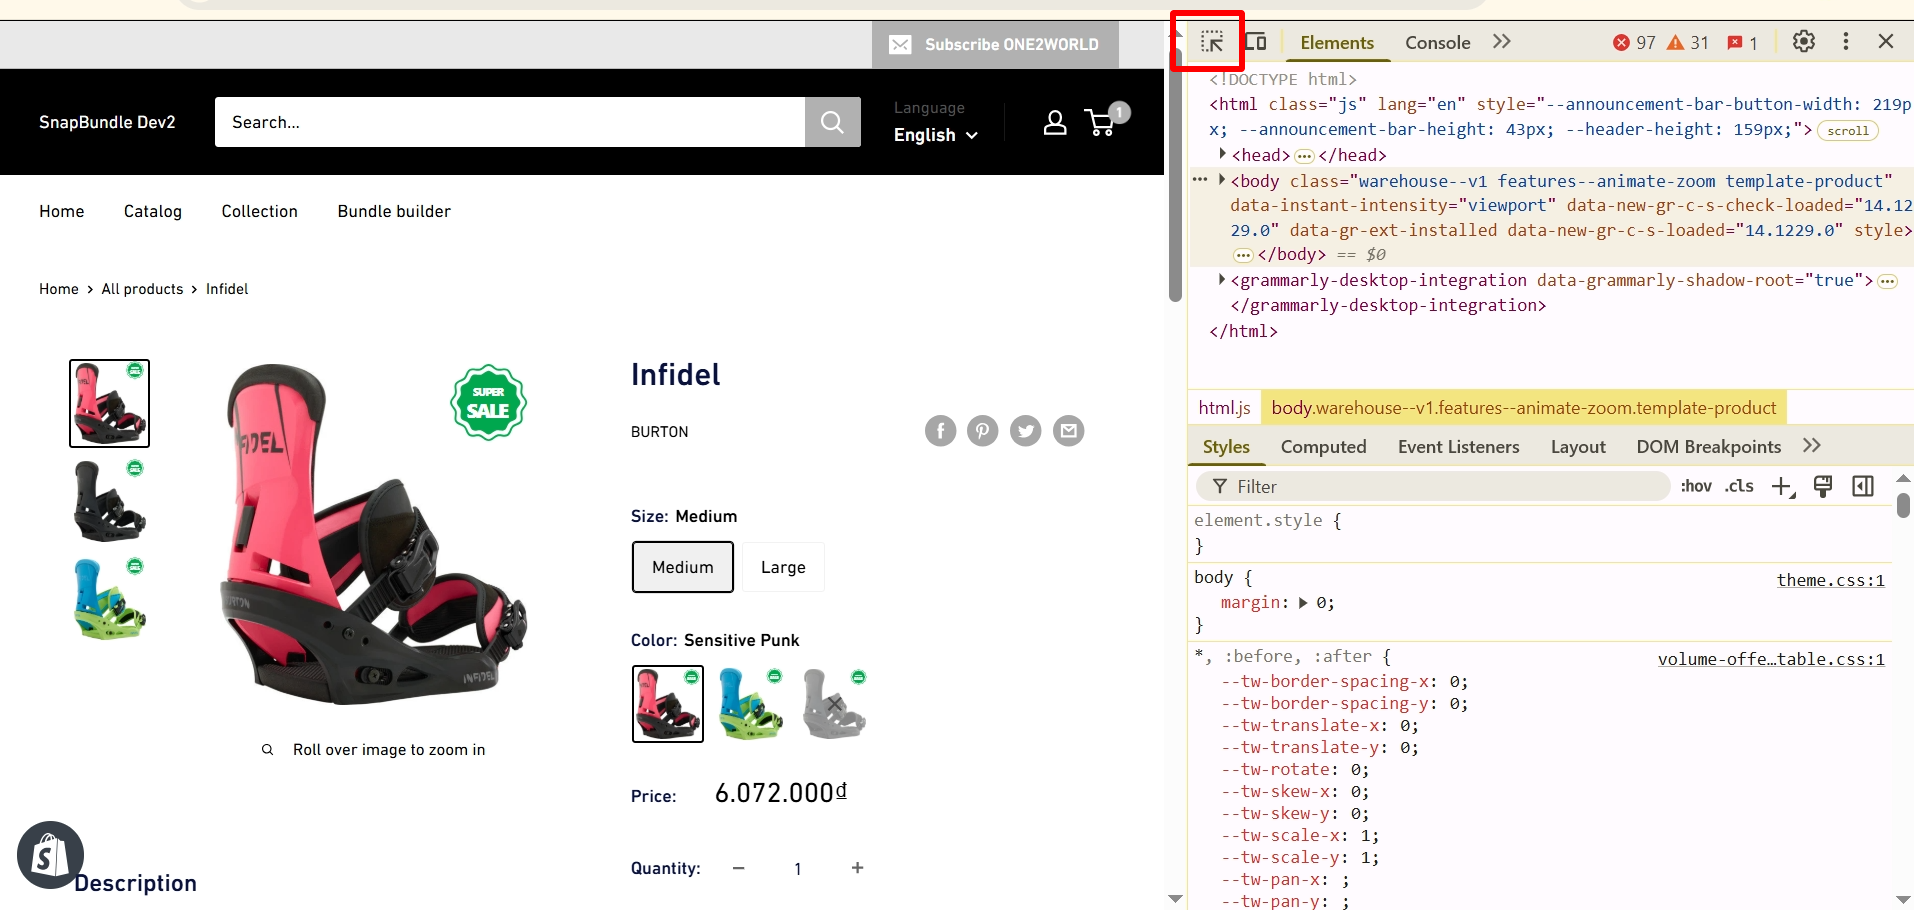Share product on Facebook
The image size is (1914, 910).
[x=940, y=431]
